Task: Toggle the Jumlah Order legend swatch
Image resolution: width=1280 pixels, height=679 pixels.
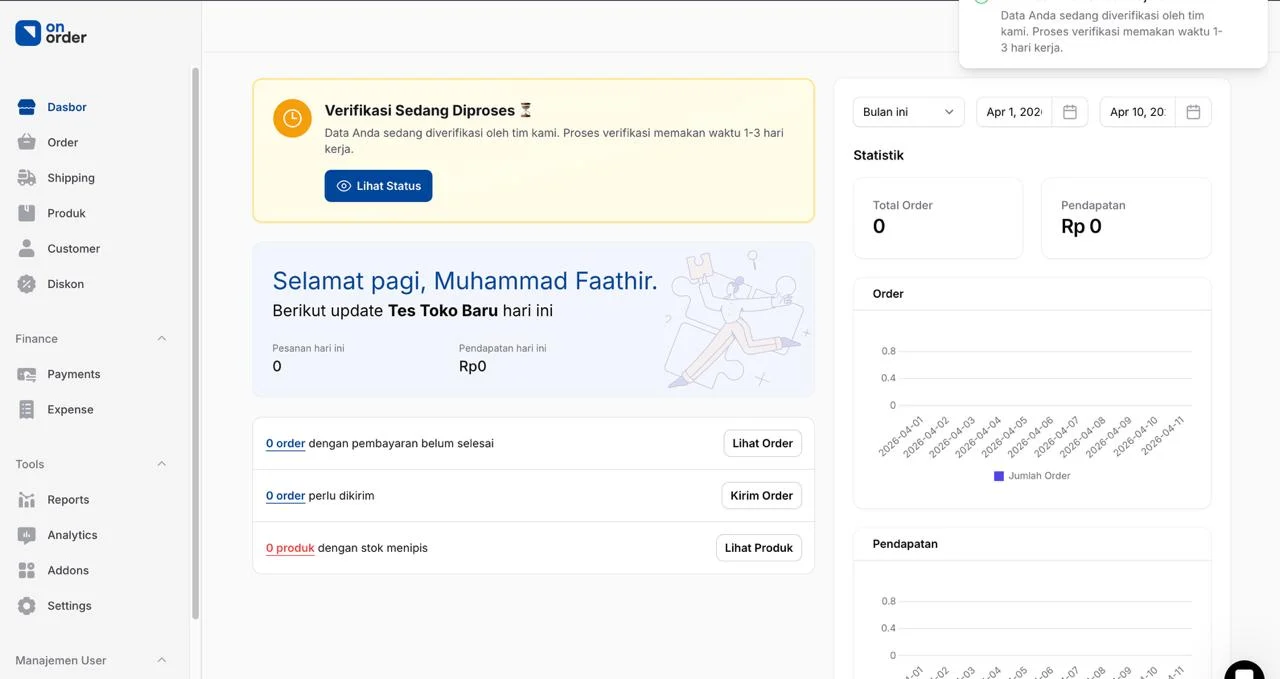Action: [998, 476]
